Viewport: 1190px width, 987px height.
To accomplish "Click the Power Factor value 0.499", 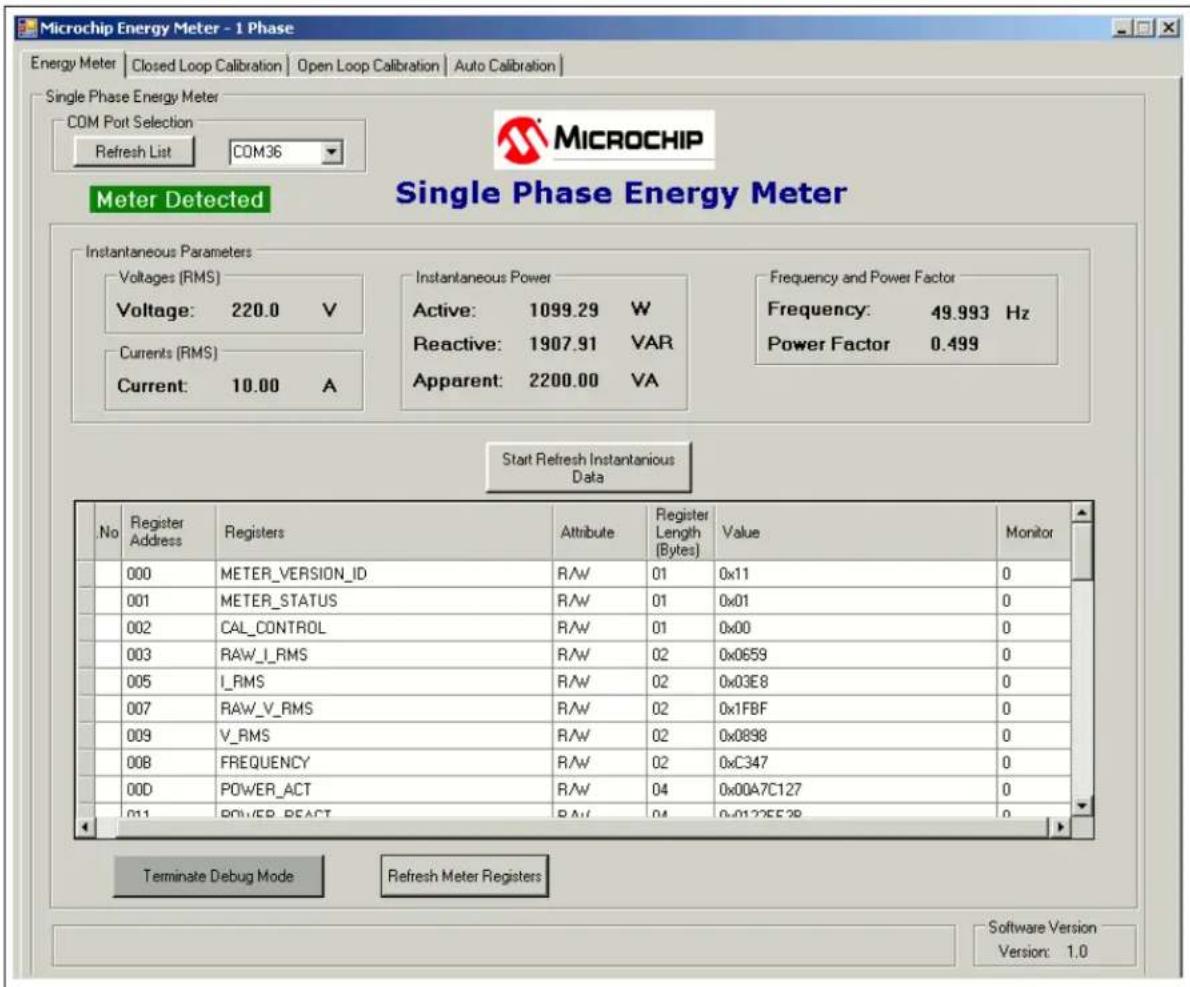I will (x=955, y=344).
